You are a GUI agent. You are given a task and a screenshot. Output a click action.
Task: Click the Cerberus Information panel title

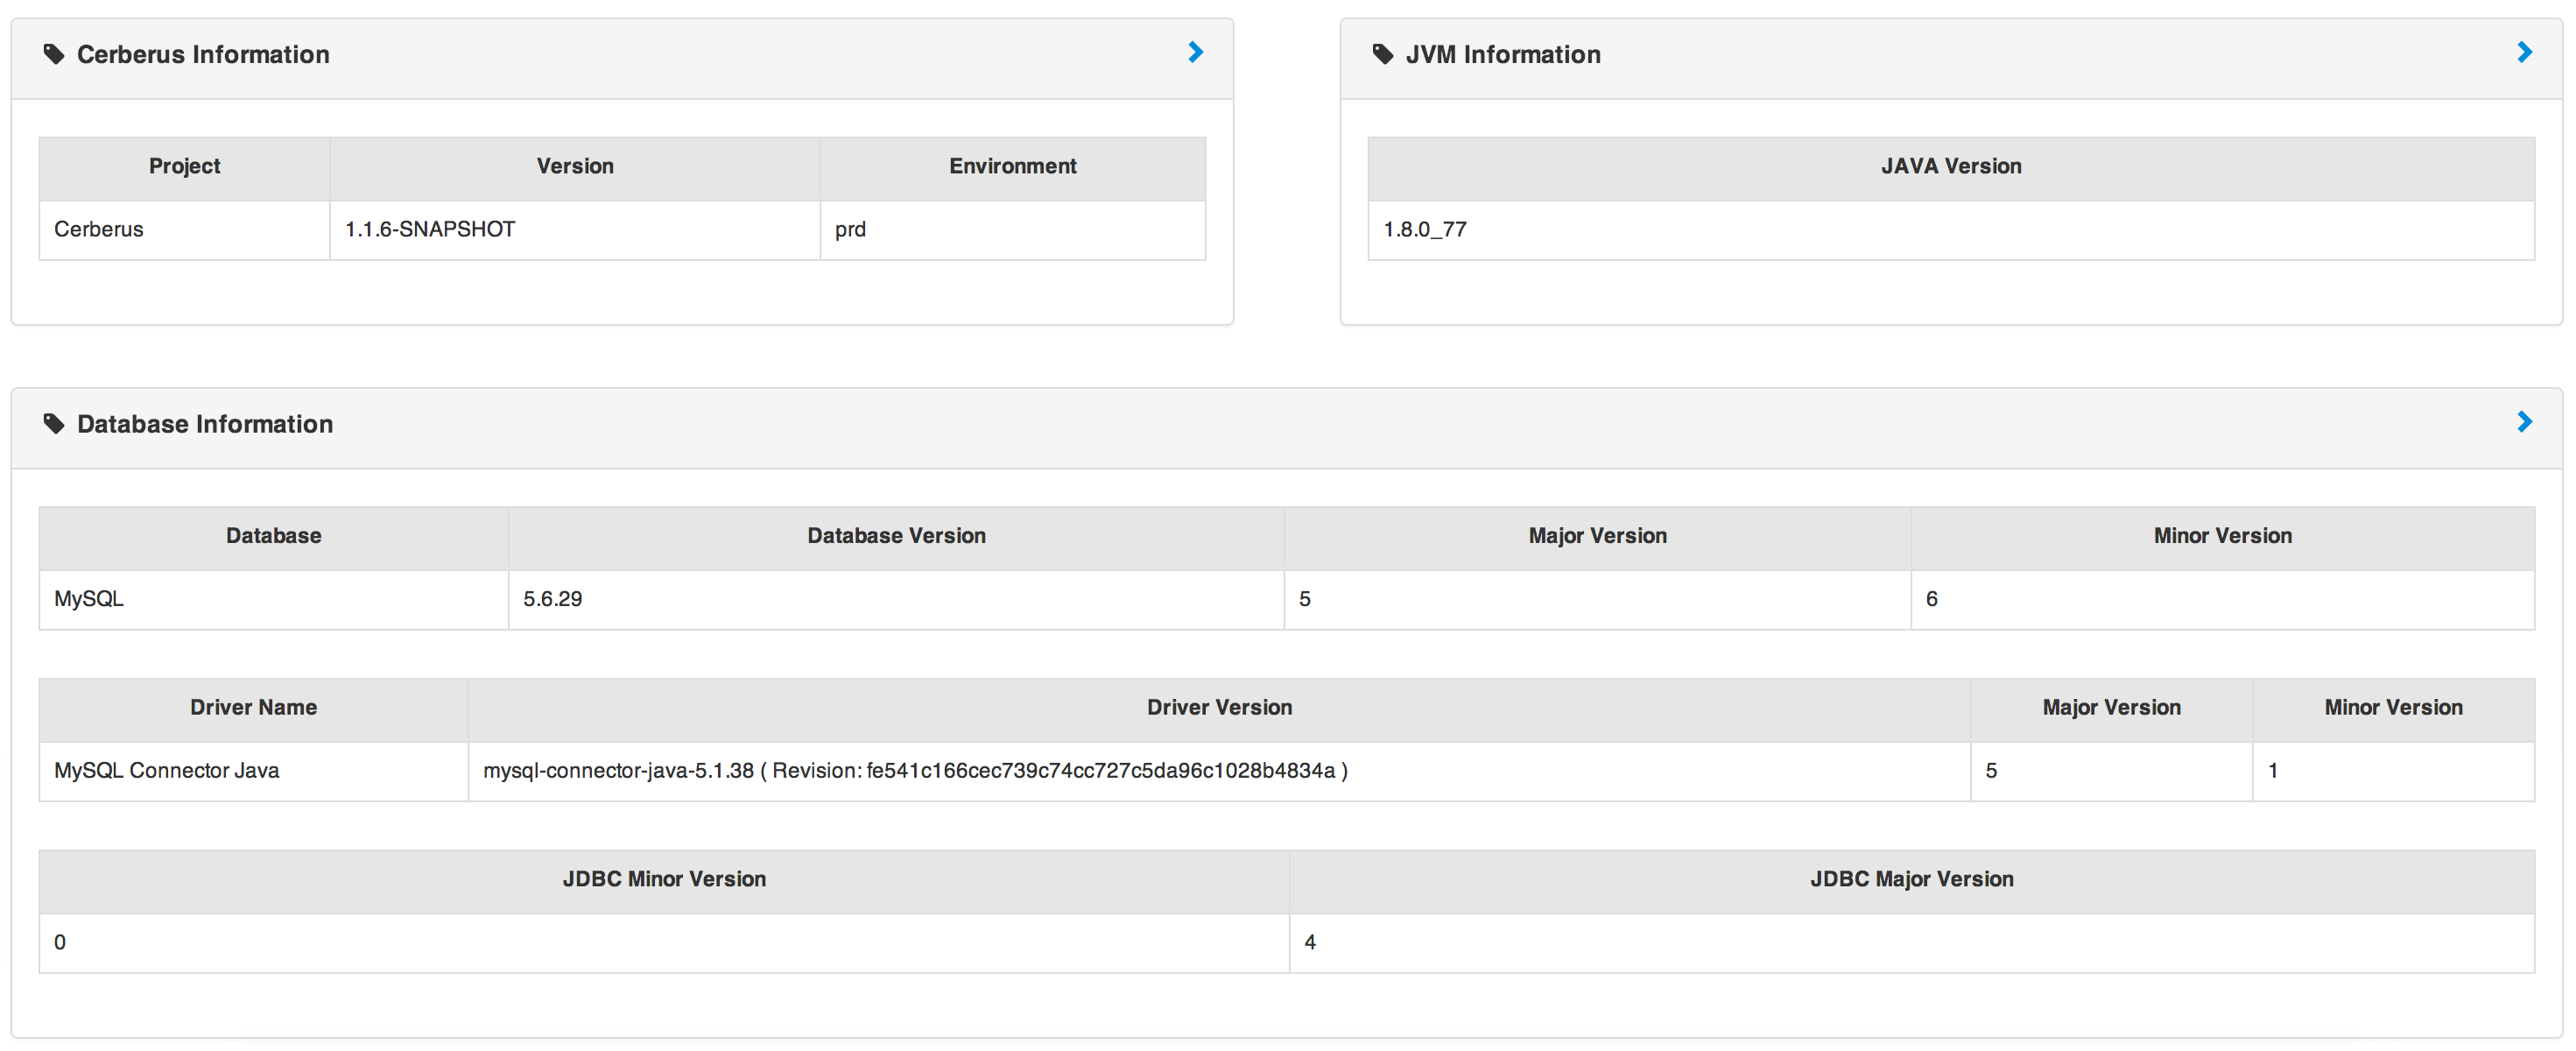pos(203,54)
